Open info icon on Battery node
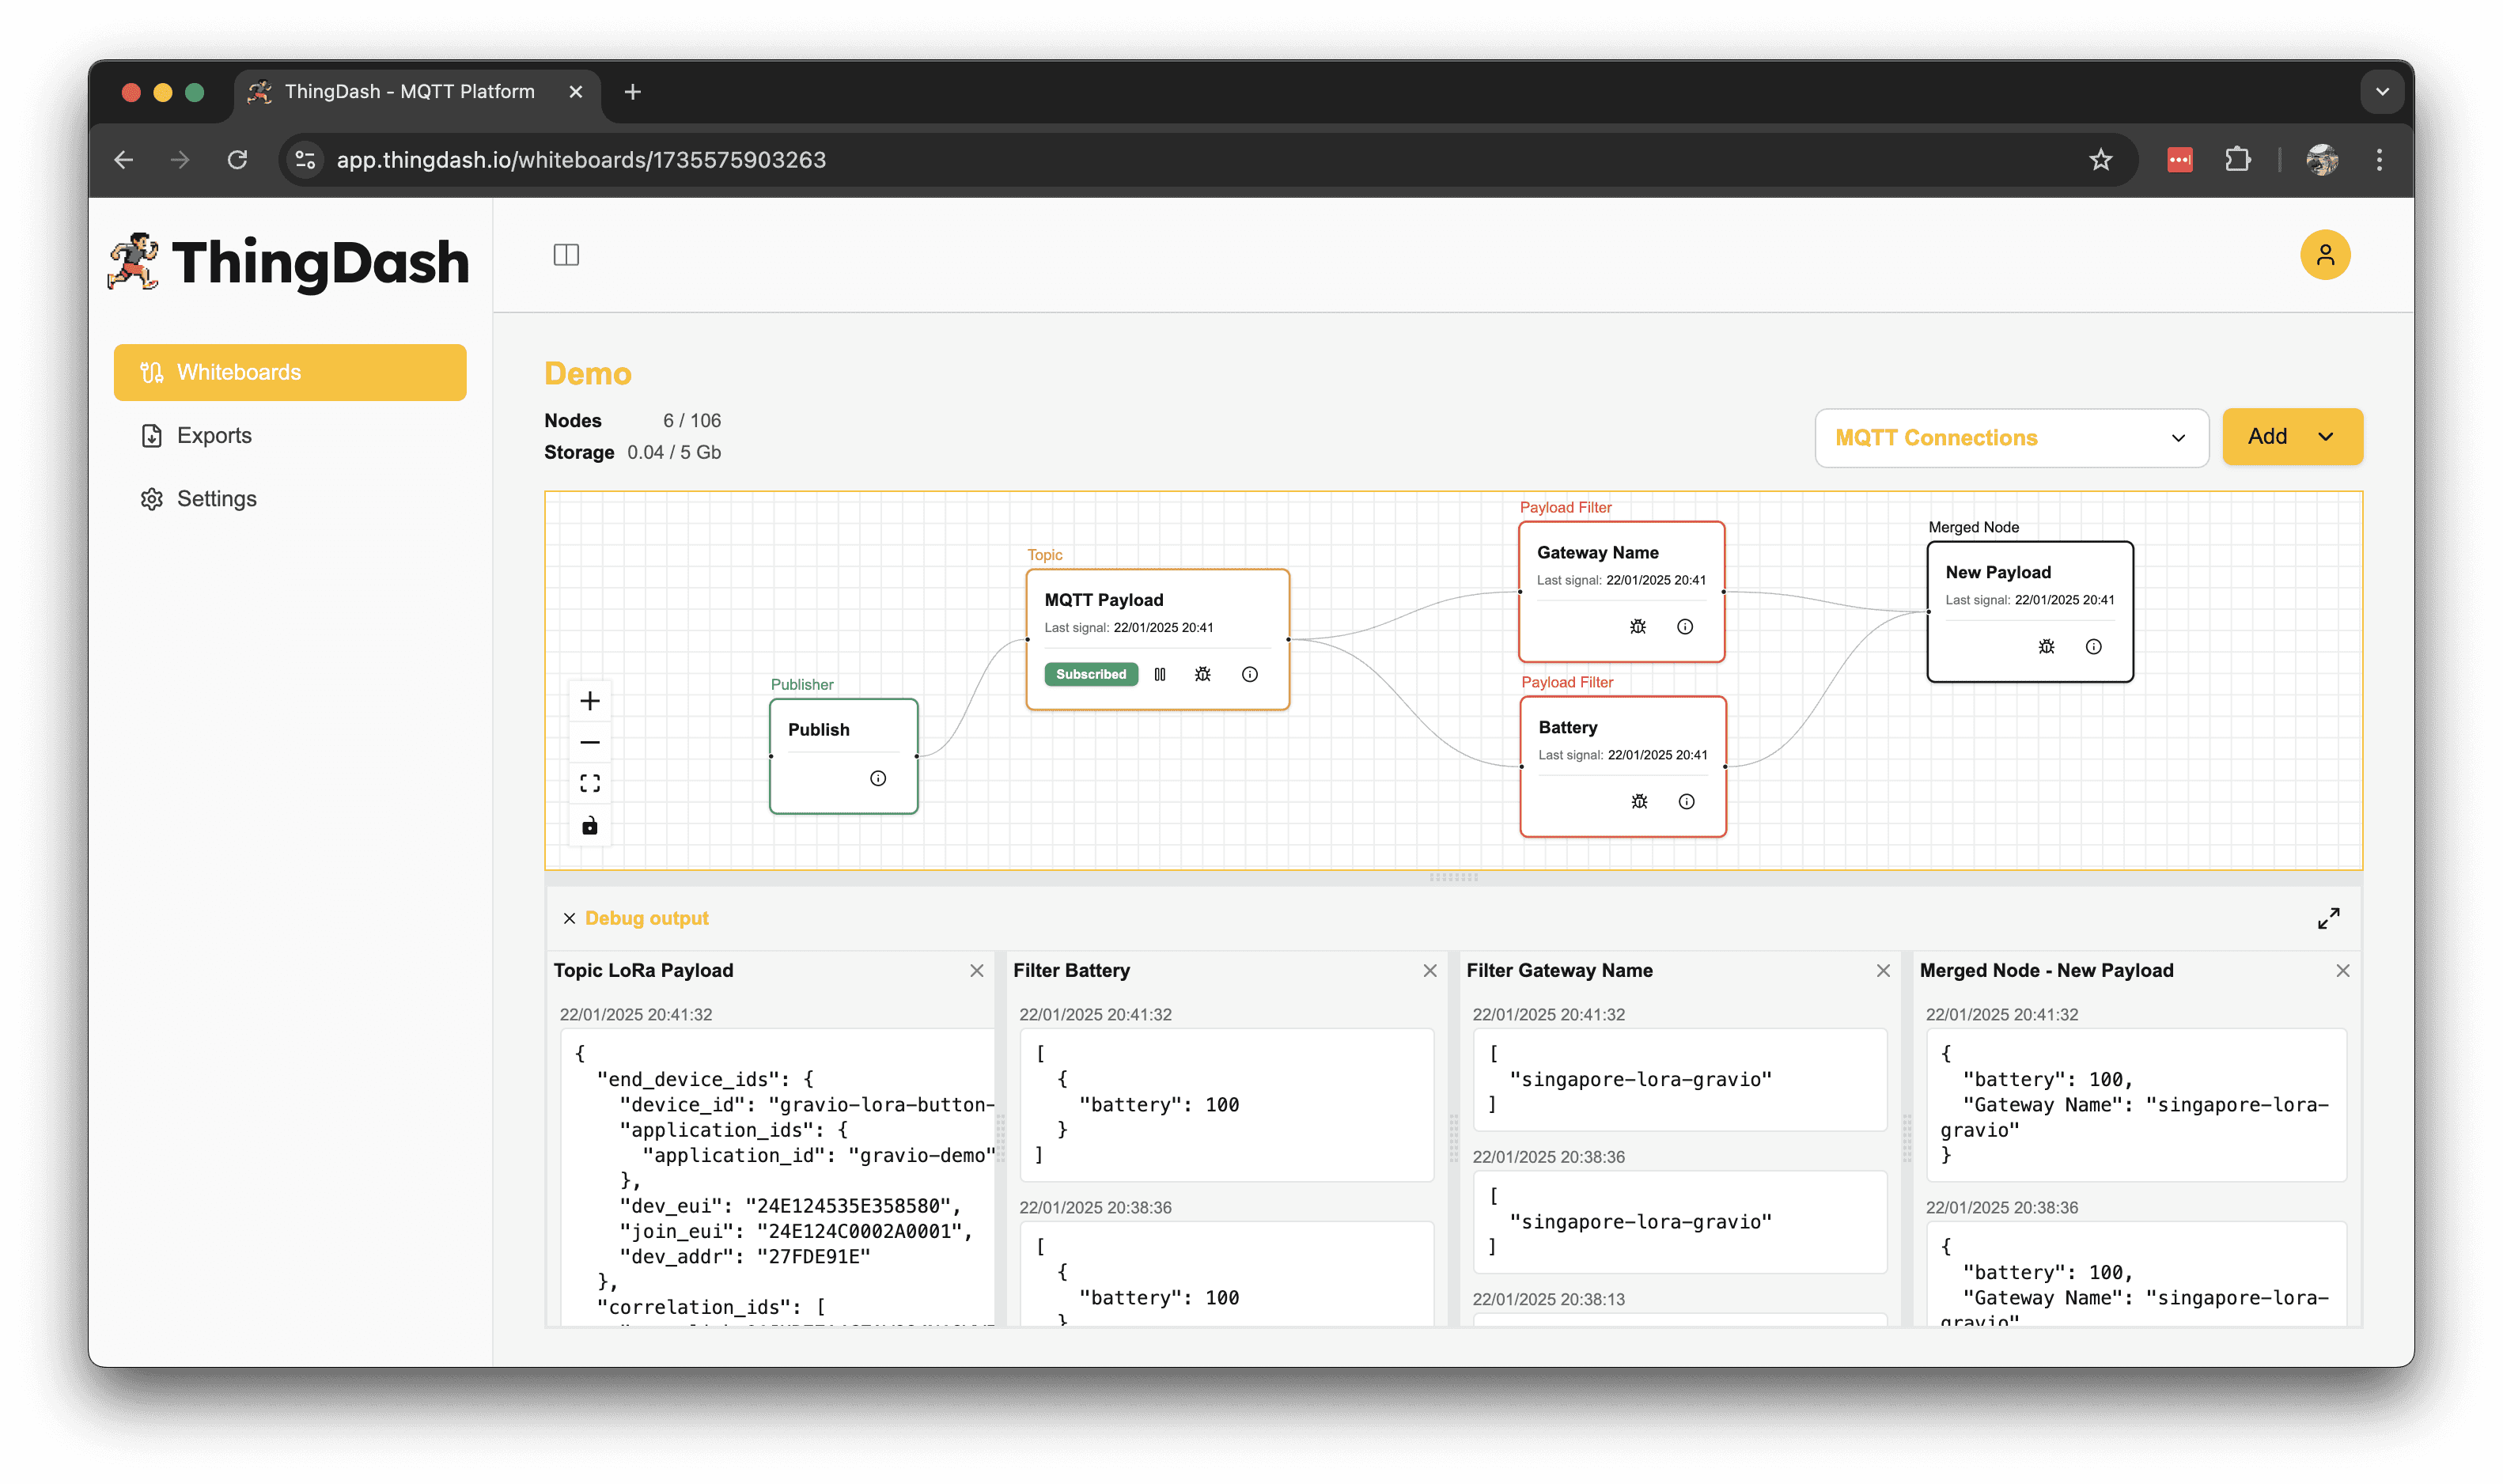The height and width of the screenshot is (1484, 2503). pos(1686,801)
